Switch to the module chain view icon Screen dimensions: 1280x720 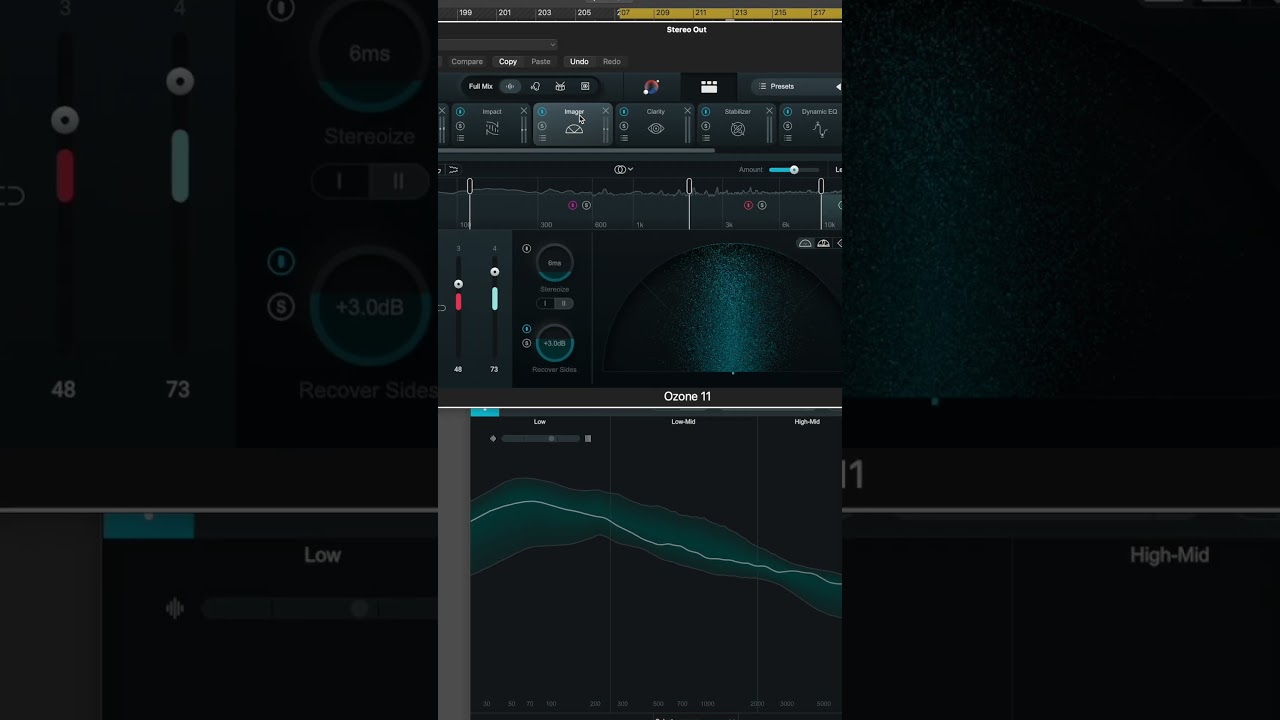[x=709, y=87]
